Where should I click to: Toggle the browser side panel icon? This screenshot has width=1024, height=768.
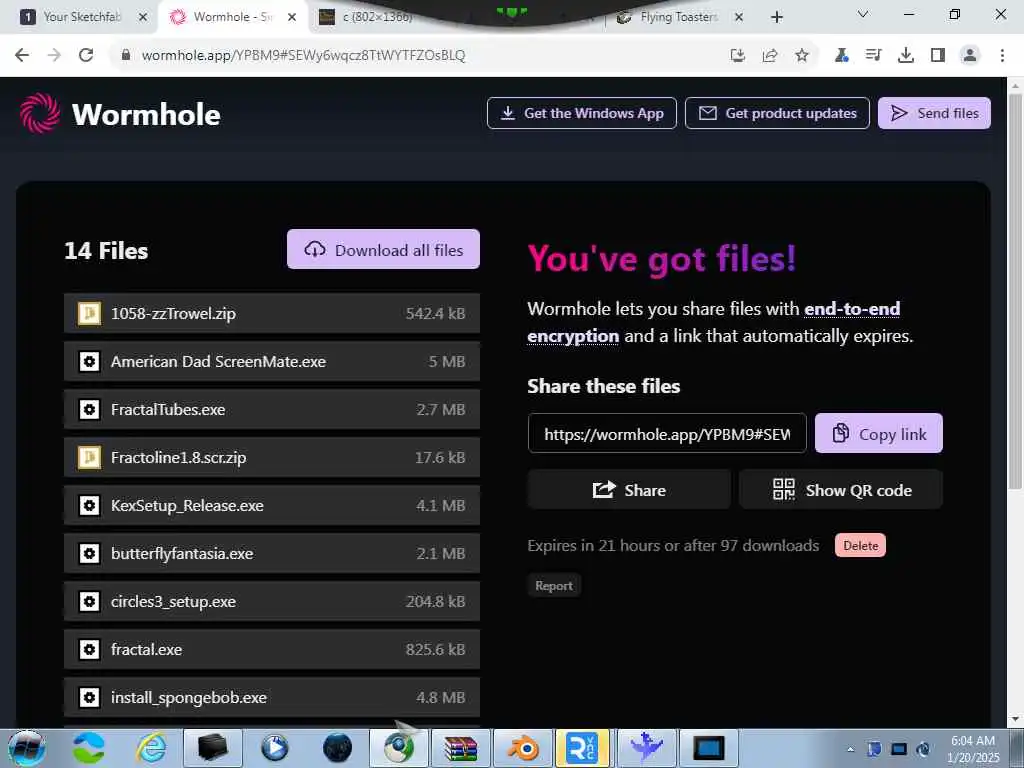coord(938,56)
